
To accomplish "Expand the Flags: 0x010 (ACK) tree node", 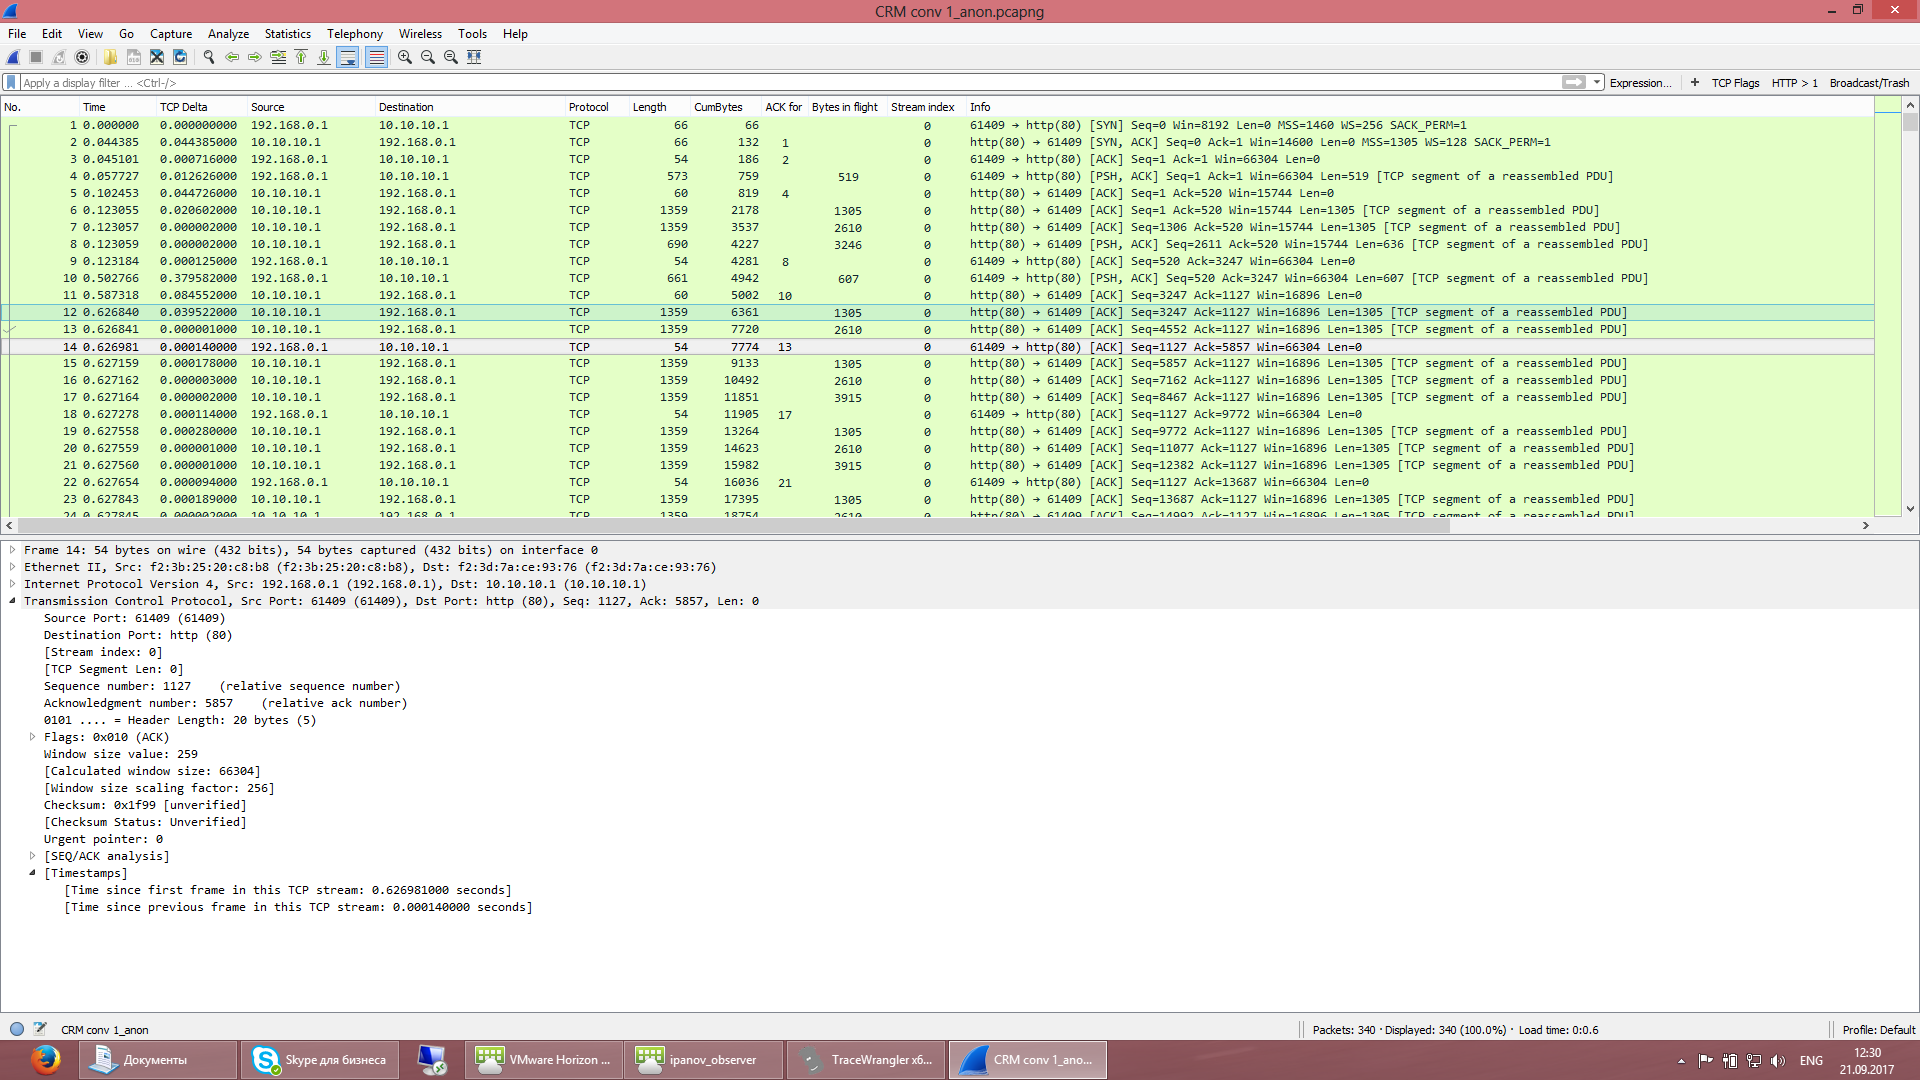I will click(33, 737).
